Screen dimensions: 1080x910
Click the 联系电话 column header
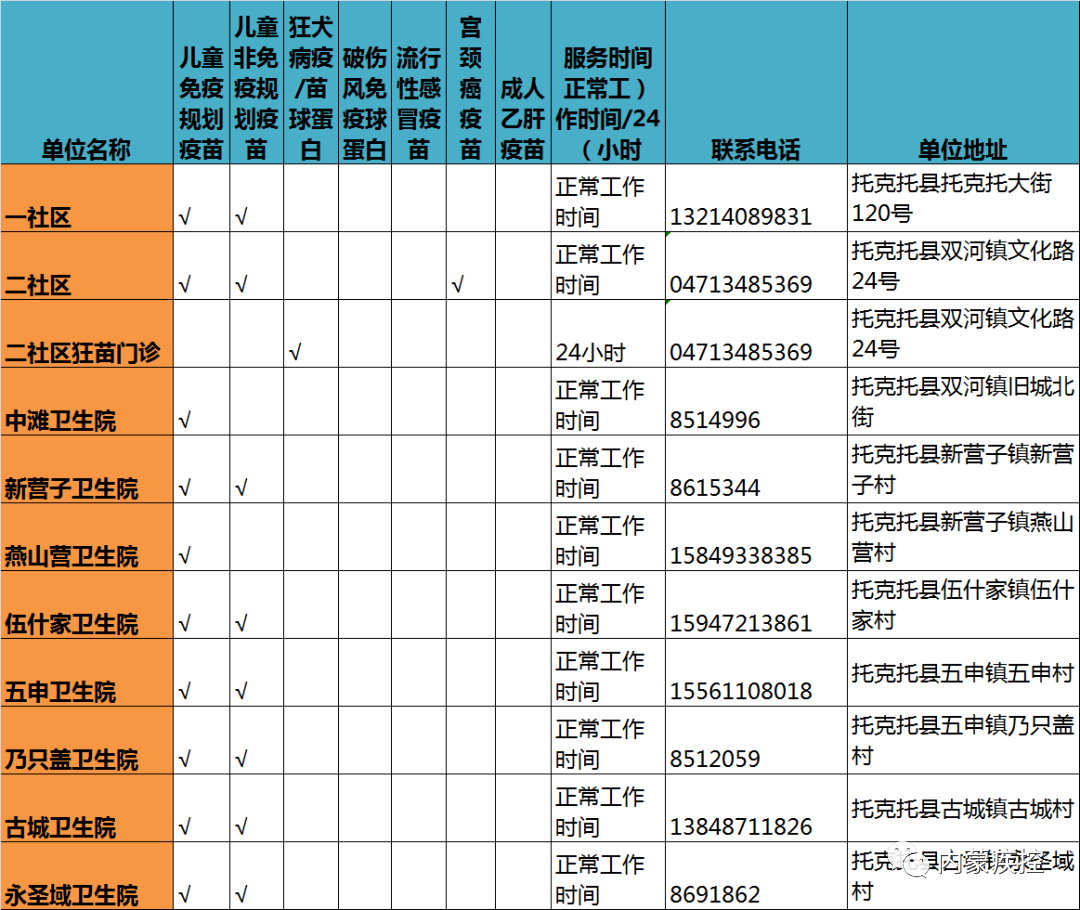756,82
